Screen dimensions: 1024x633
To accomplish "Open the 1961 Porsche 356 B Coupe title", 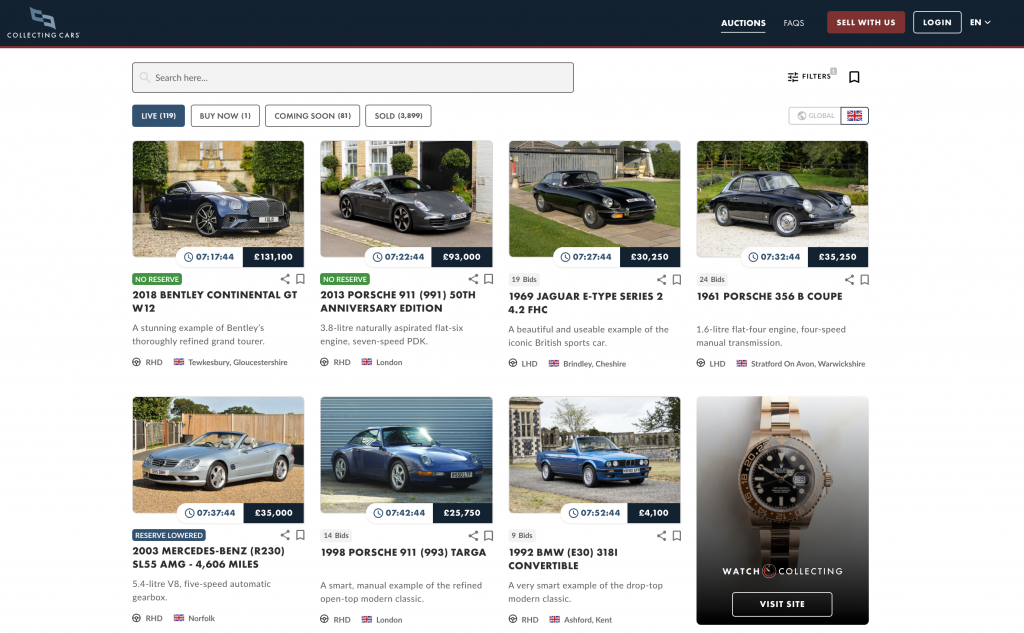I will coord(769,296).
